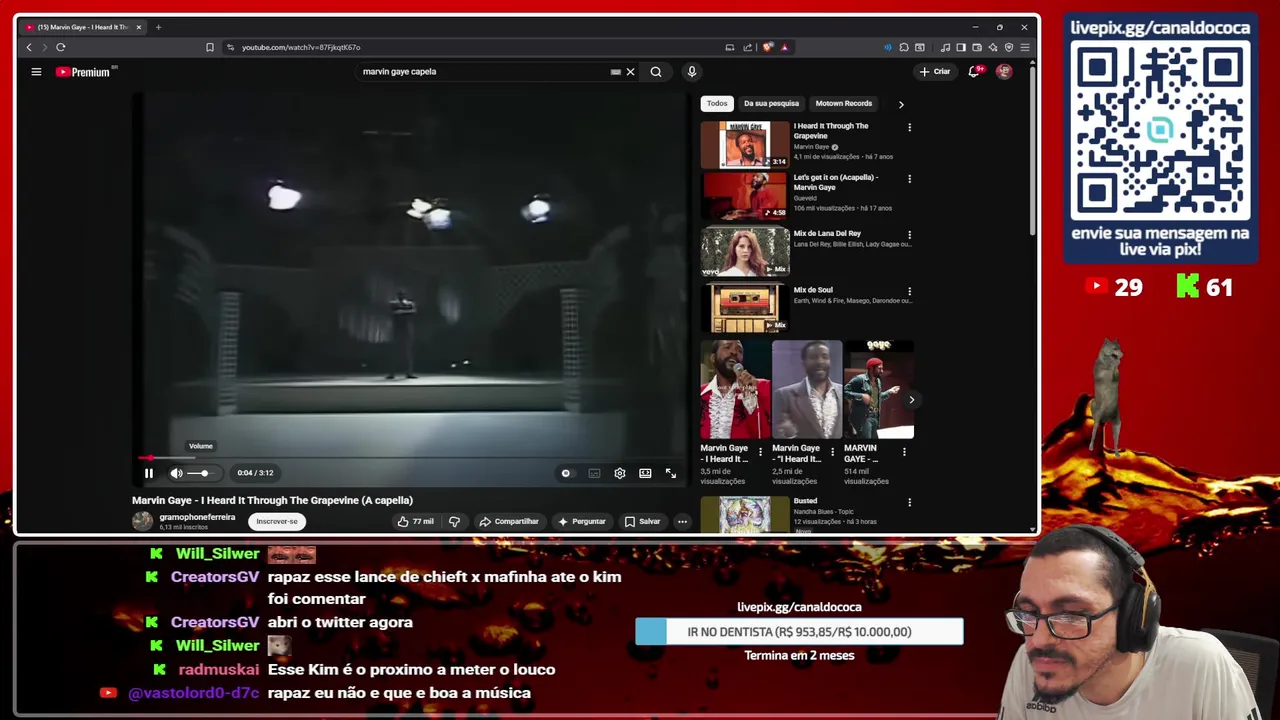
Task: Like the video (77 mil)
Action: click(415, 521)
